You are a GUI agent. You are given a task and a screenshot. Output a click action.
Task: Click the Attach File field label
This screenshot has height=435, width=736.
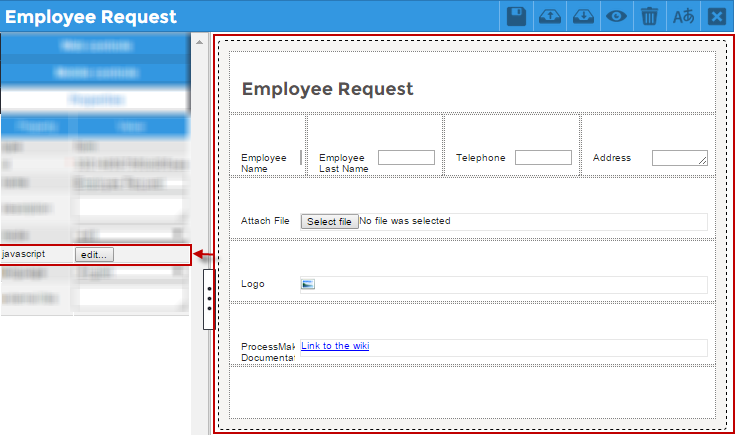tap(265, 221)
